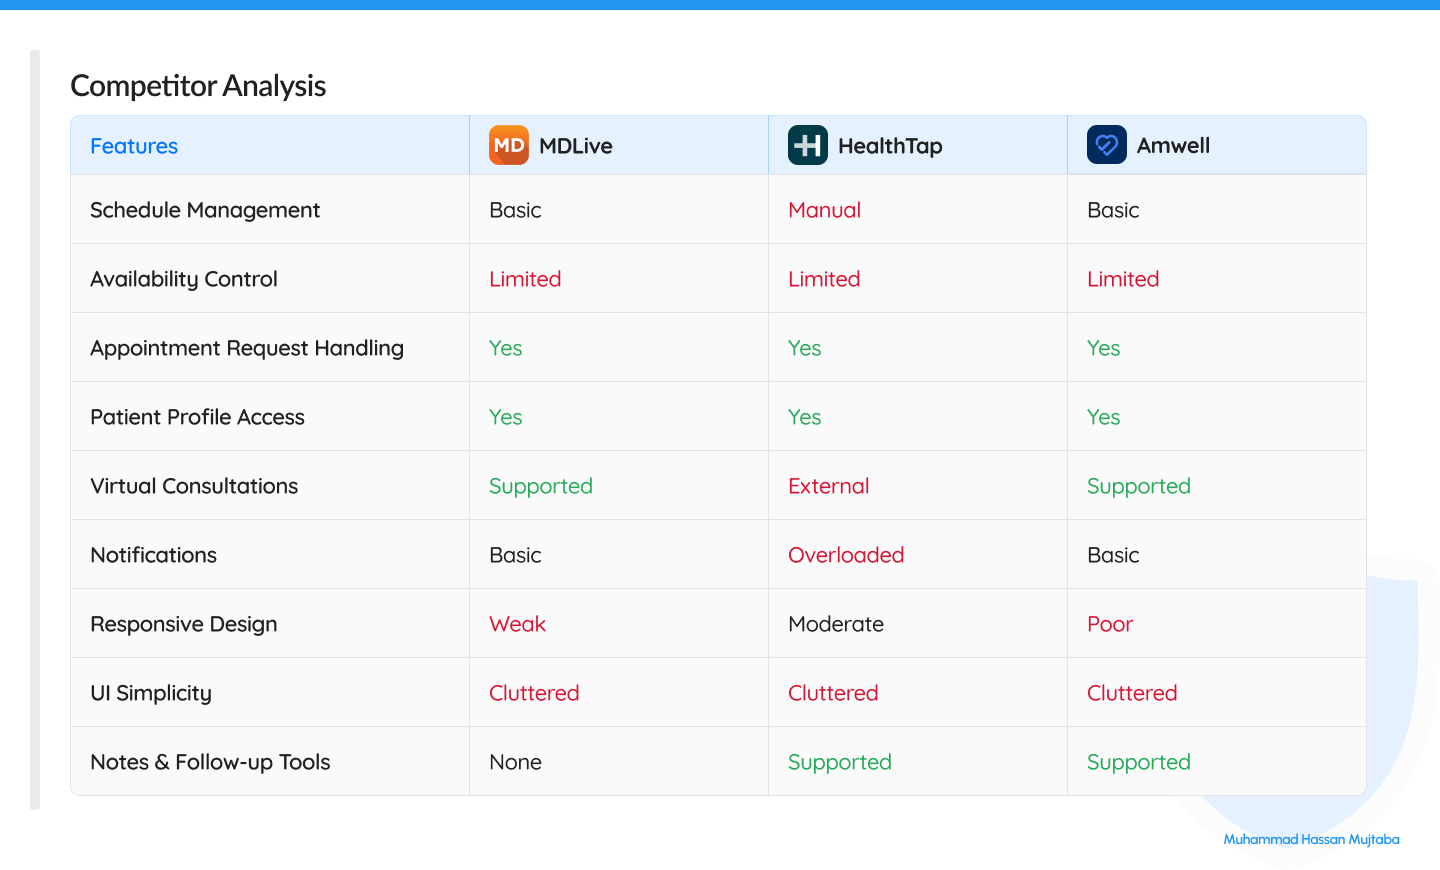
Task: Click the None cell in Notes & Follow-up Tools row
Action: [515, 761]
